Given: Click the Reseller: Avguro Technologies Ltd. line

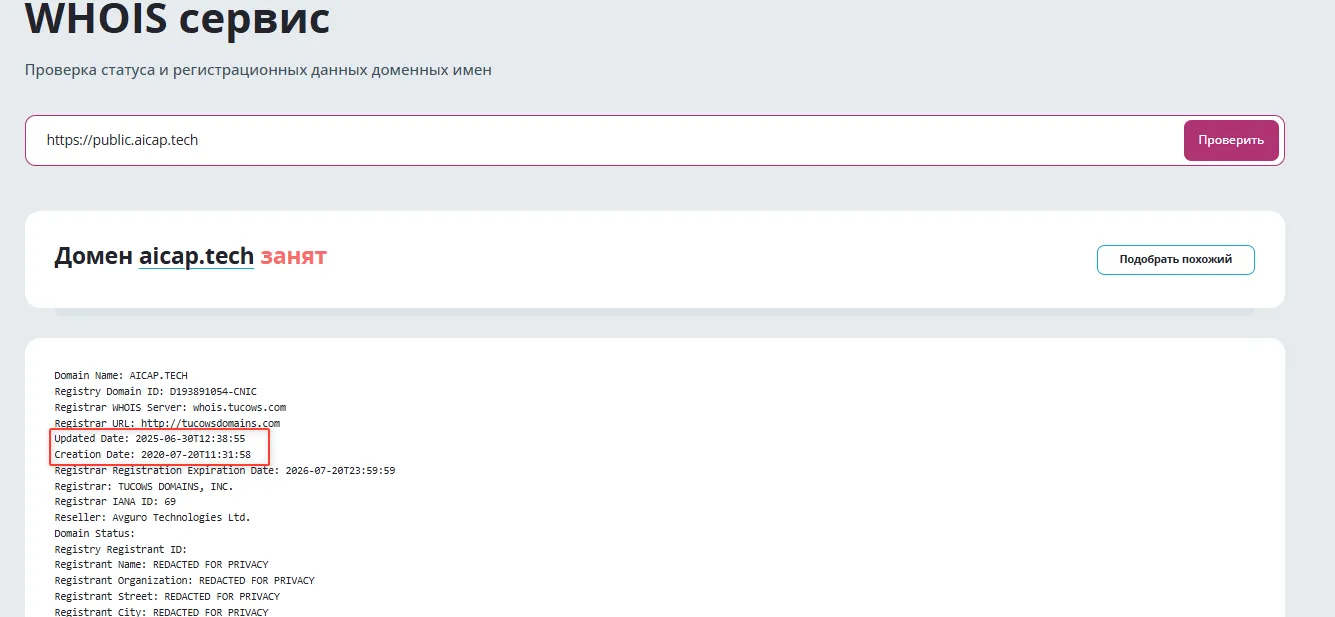Looking at the screenshot, I should pos(152,518).
